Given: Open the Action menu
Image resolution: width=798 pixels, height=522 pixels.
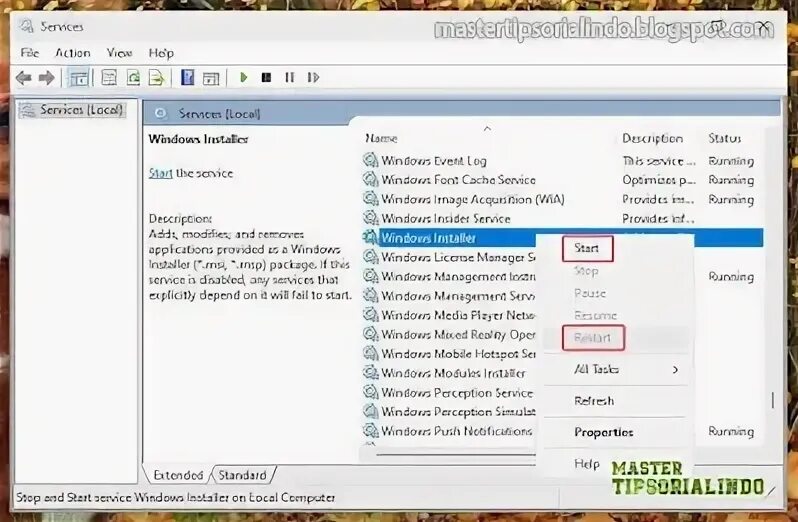Looking at the screenshot, I should click(73, 53).
